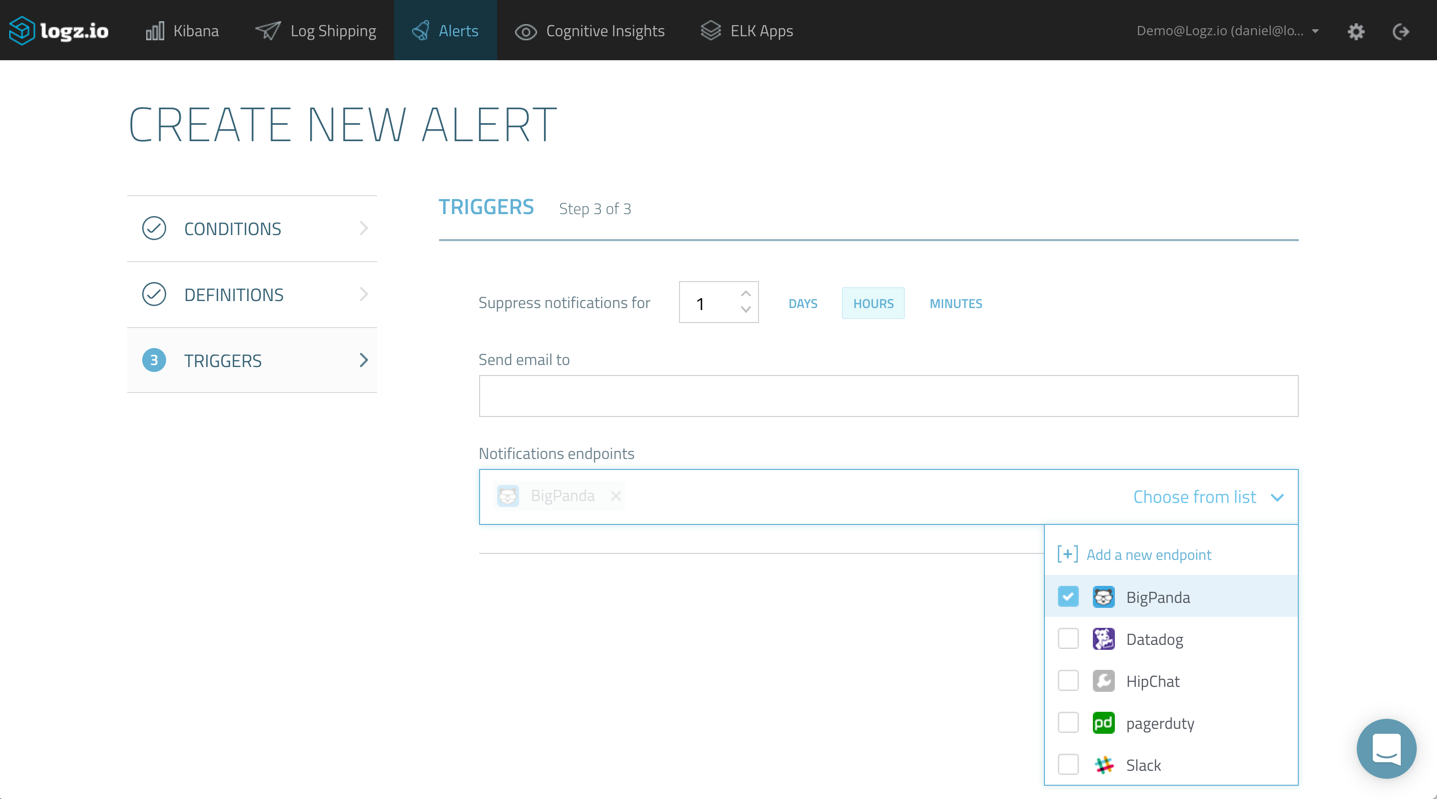Choose Datadog from endpoint list
Screen dimensions: 1437x799
1171,639
